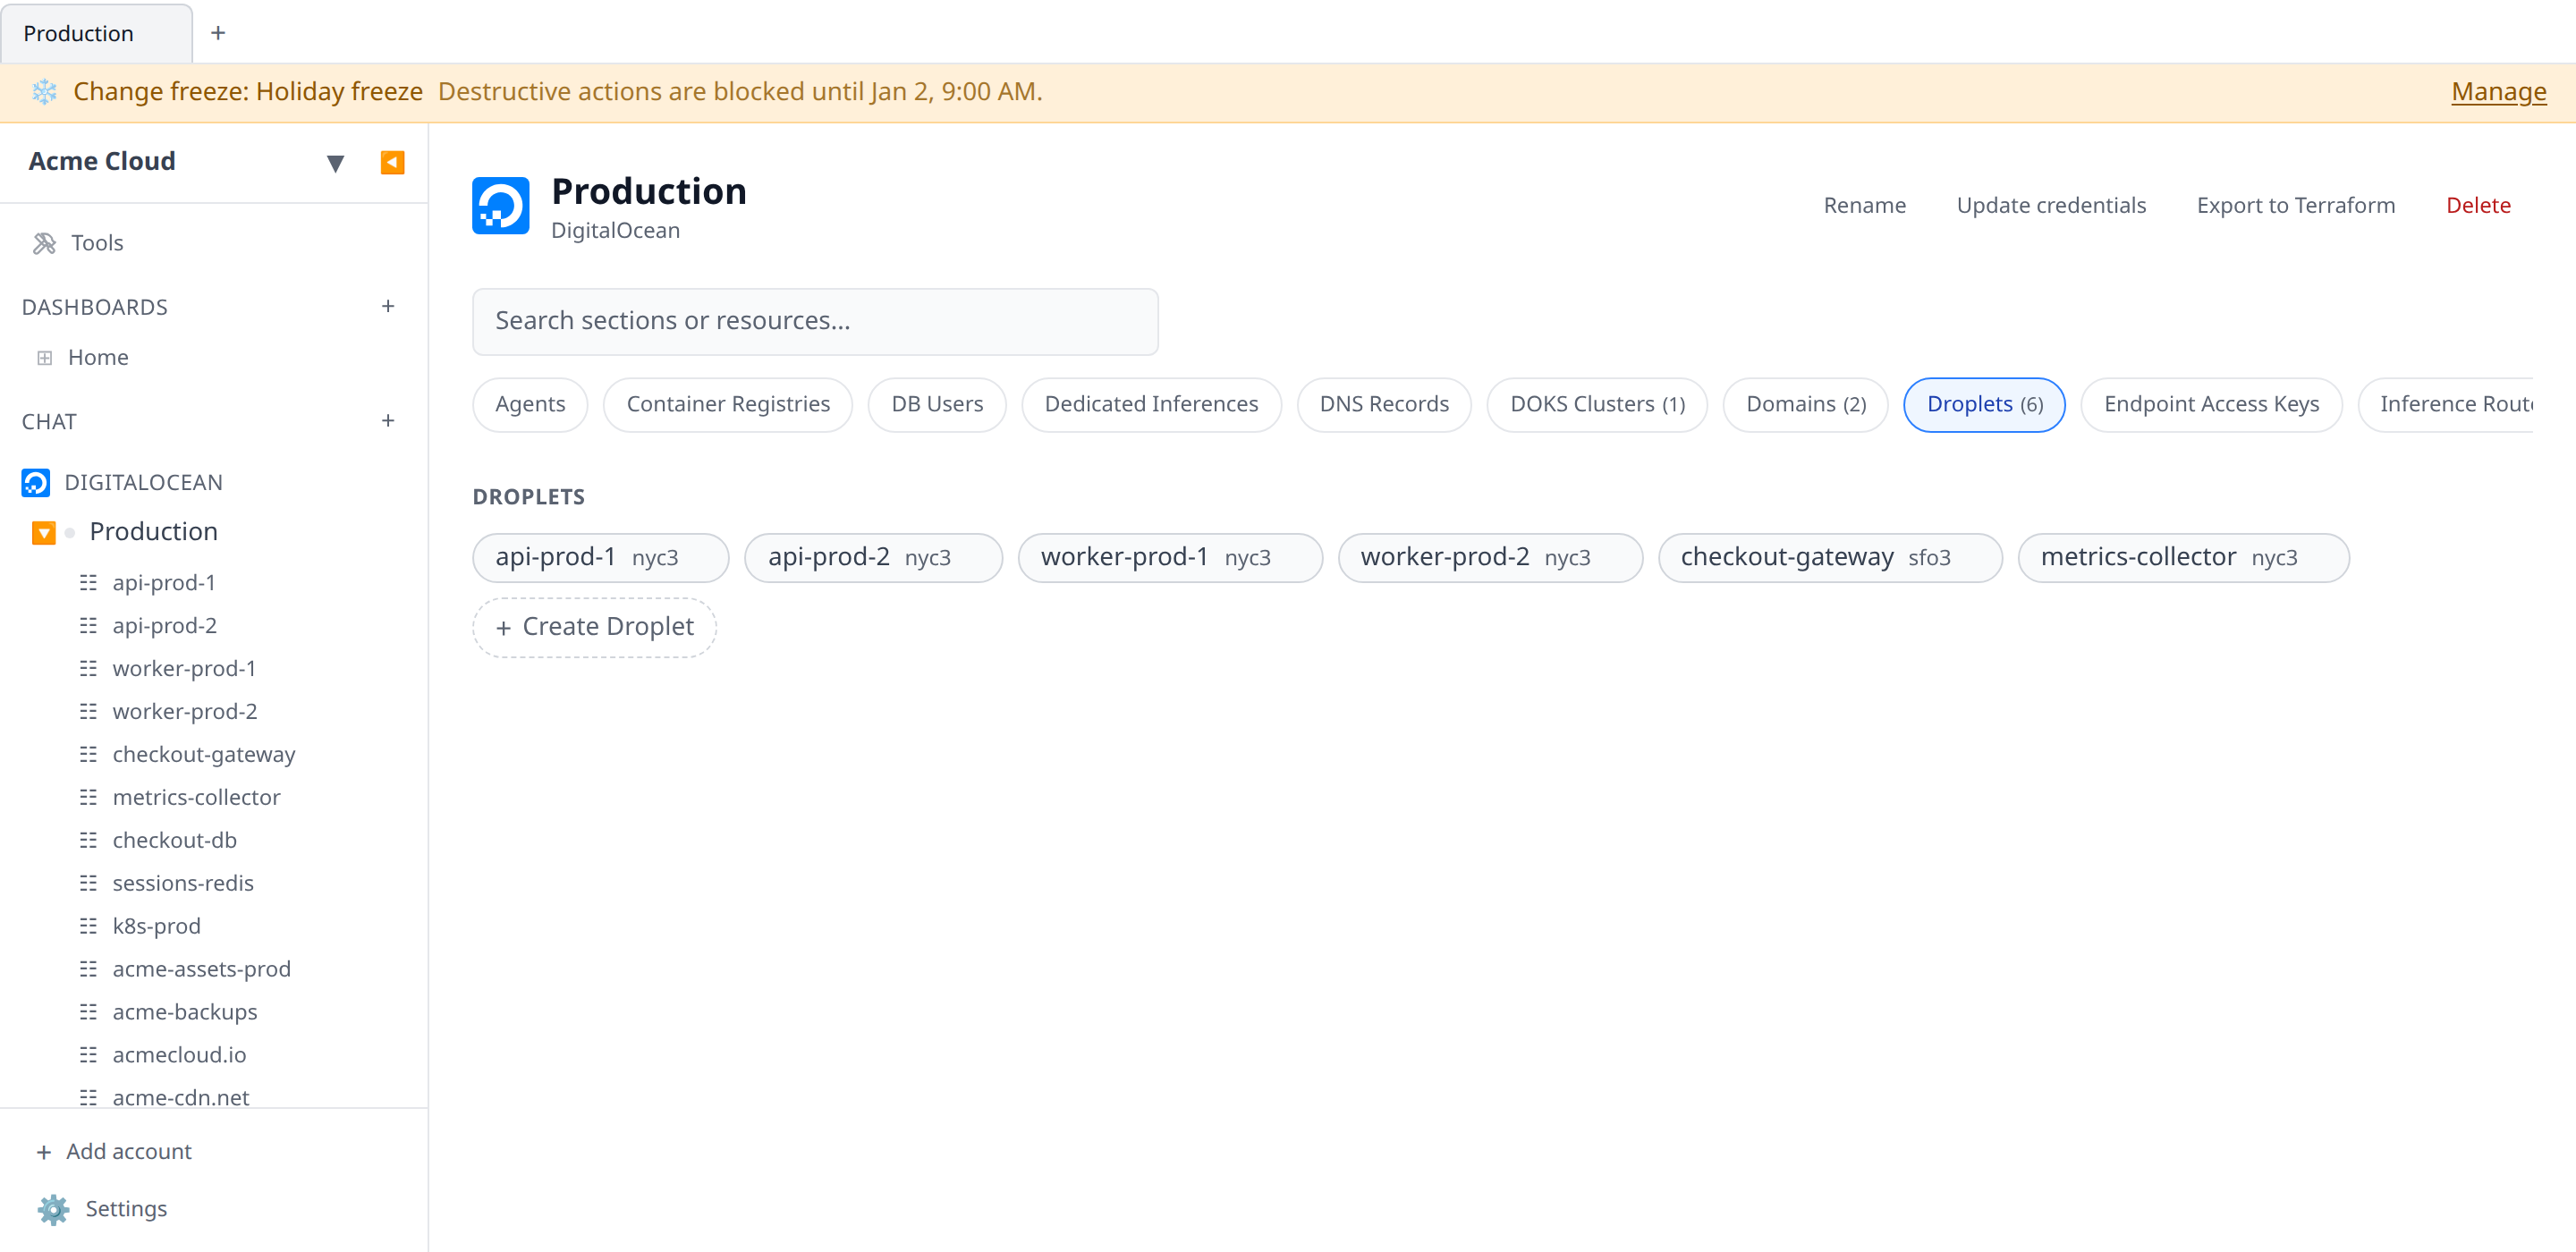
Task: Click the list icon beside acme-backups
Action: [88, 1013]
